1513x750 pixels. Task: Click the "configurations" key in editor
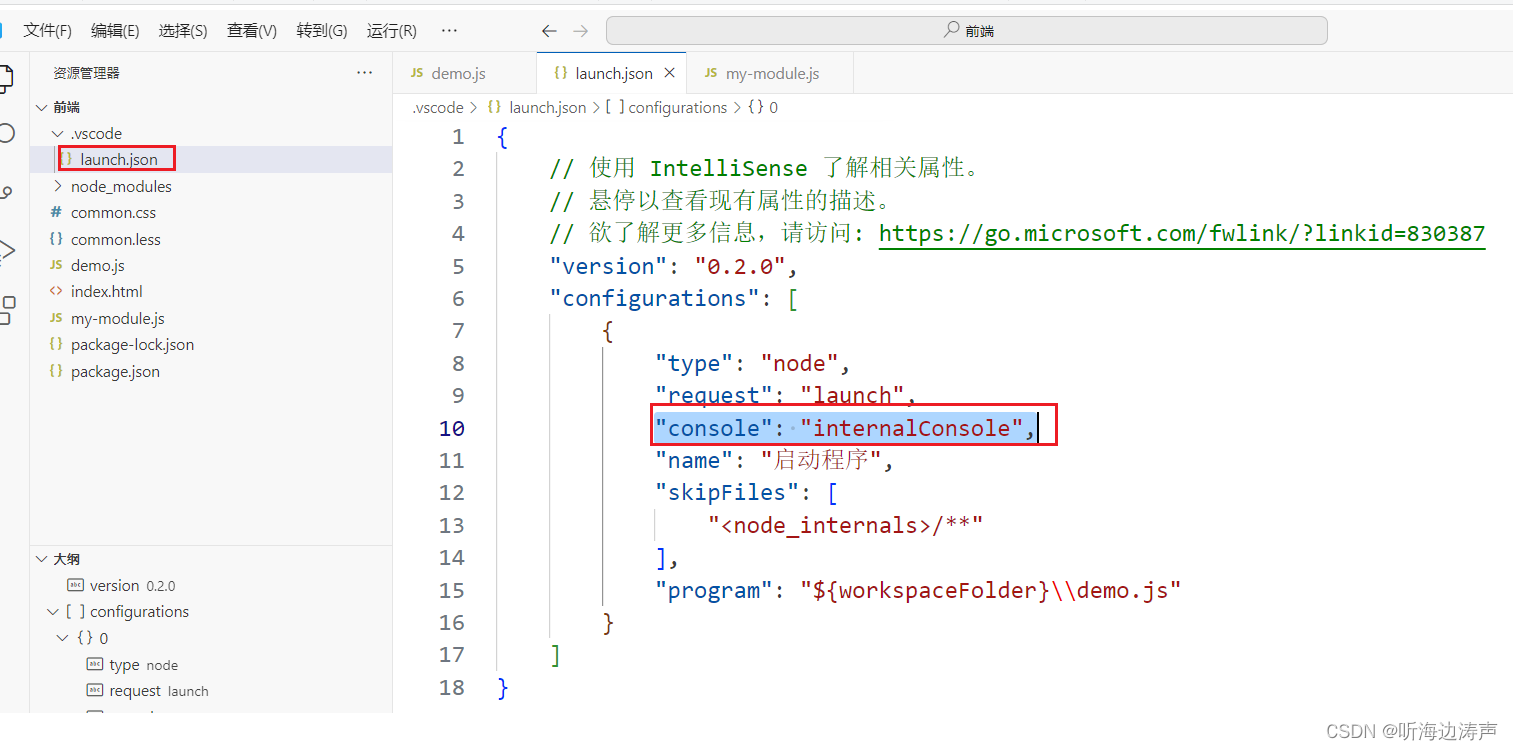pos(654,298)
